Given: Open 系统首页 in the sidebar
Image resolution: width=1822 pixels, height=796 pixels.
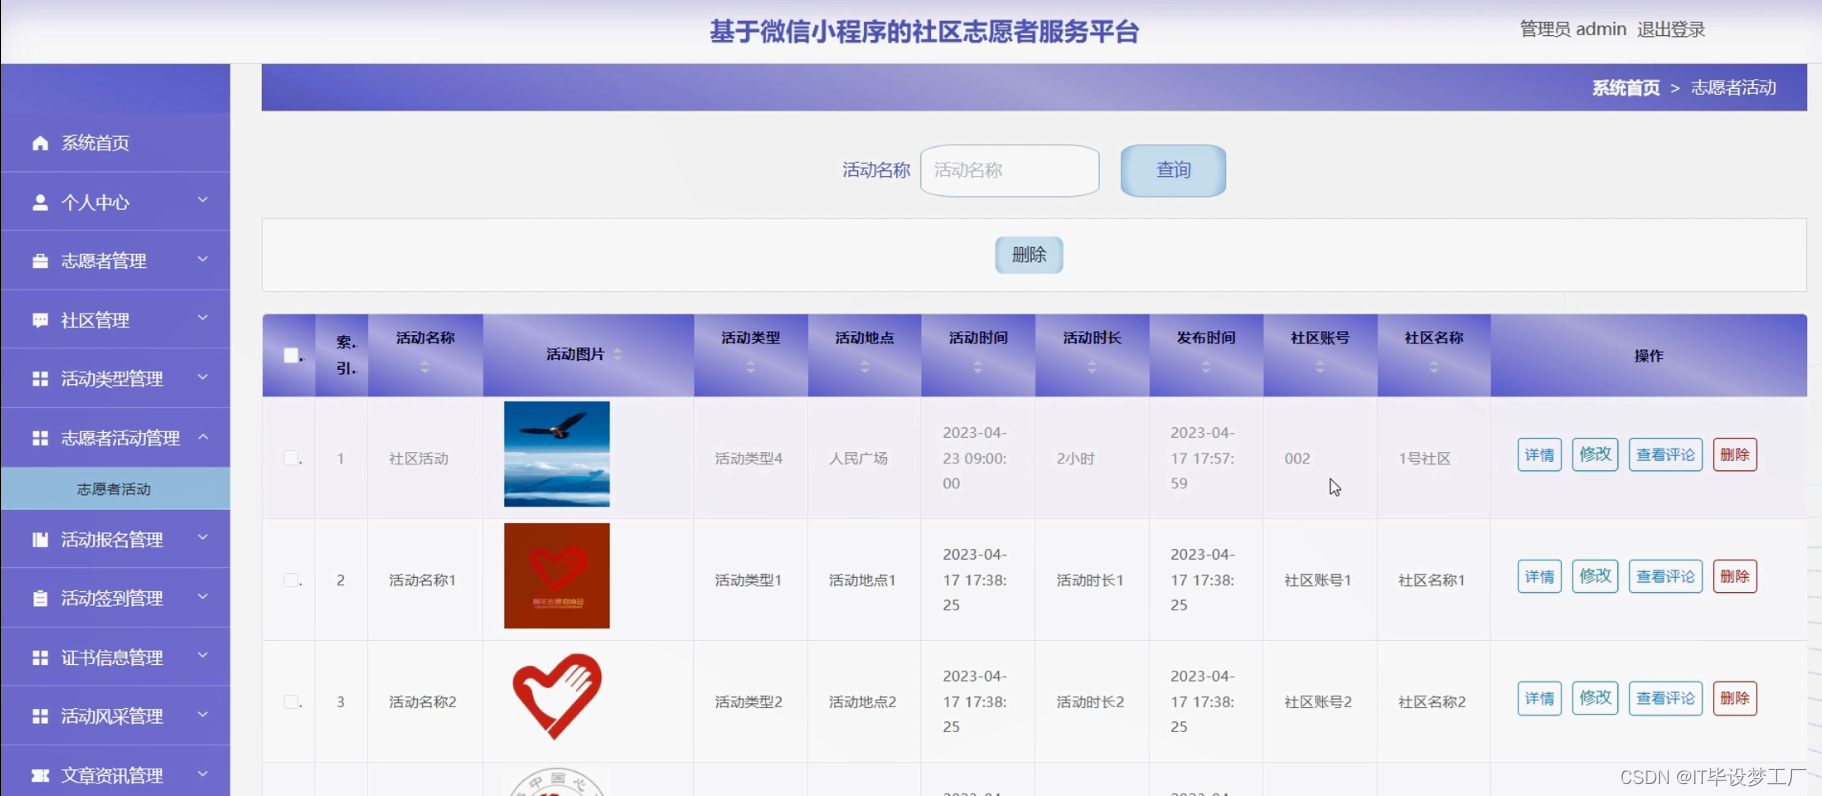Looking at the screenshot, I should point(115,143).
